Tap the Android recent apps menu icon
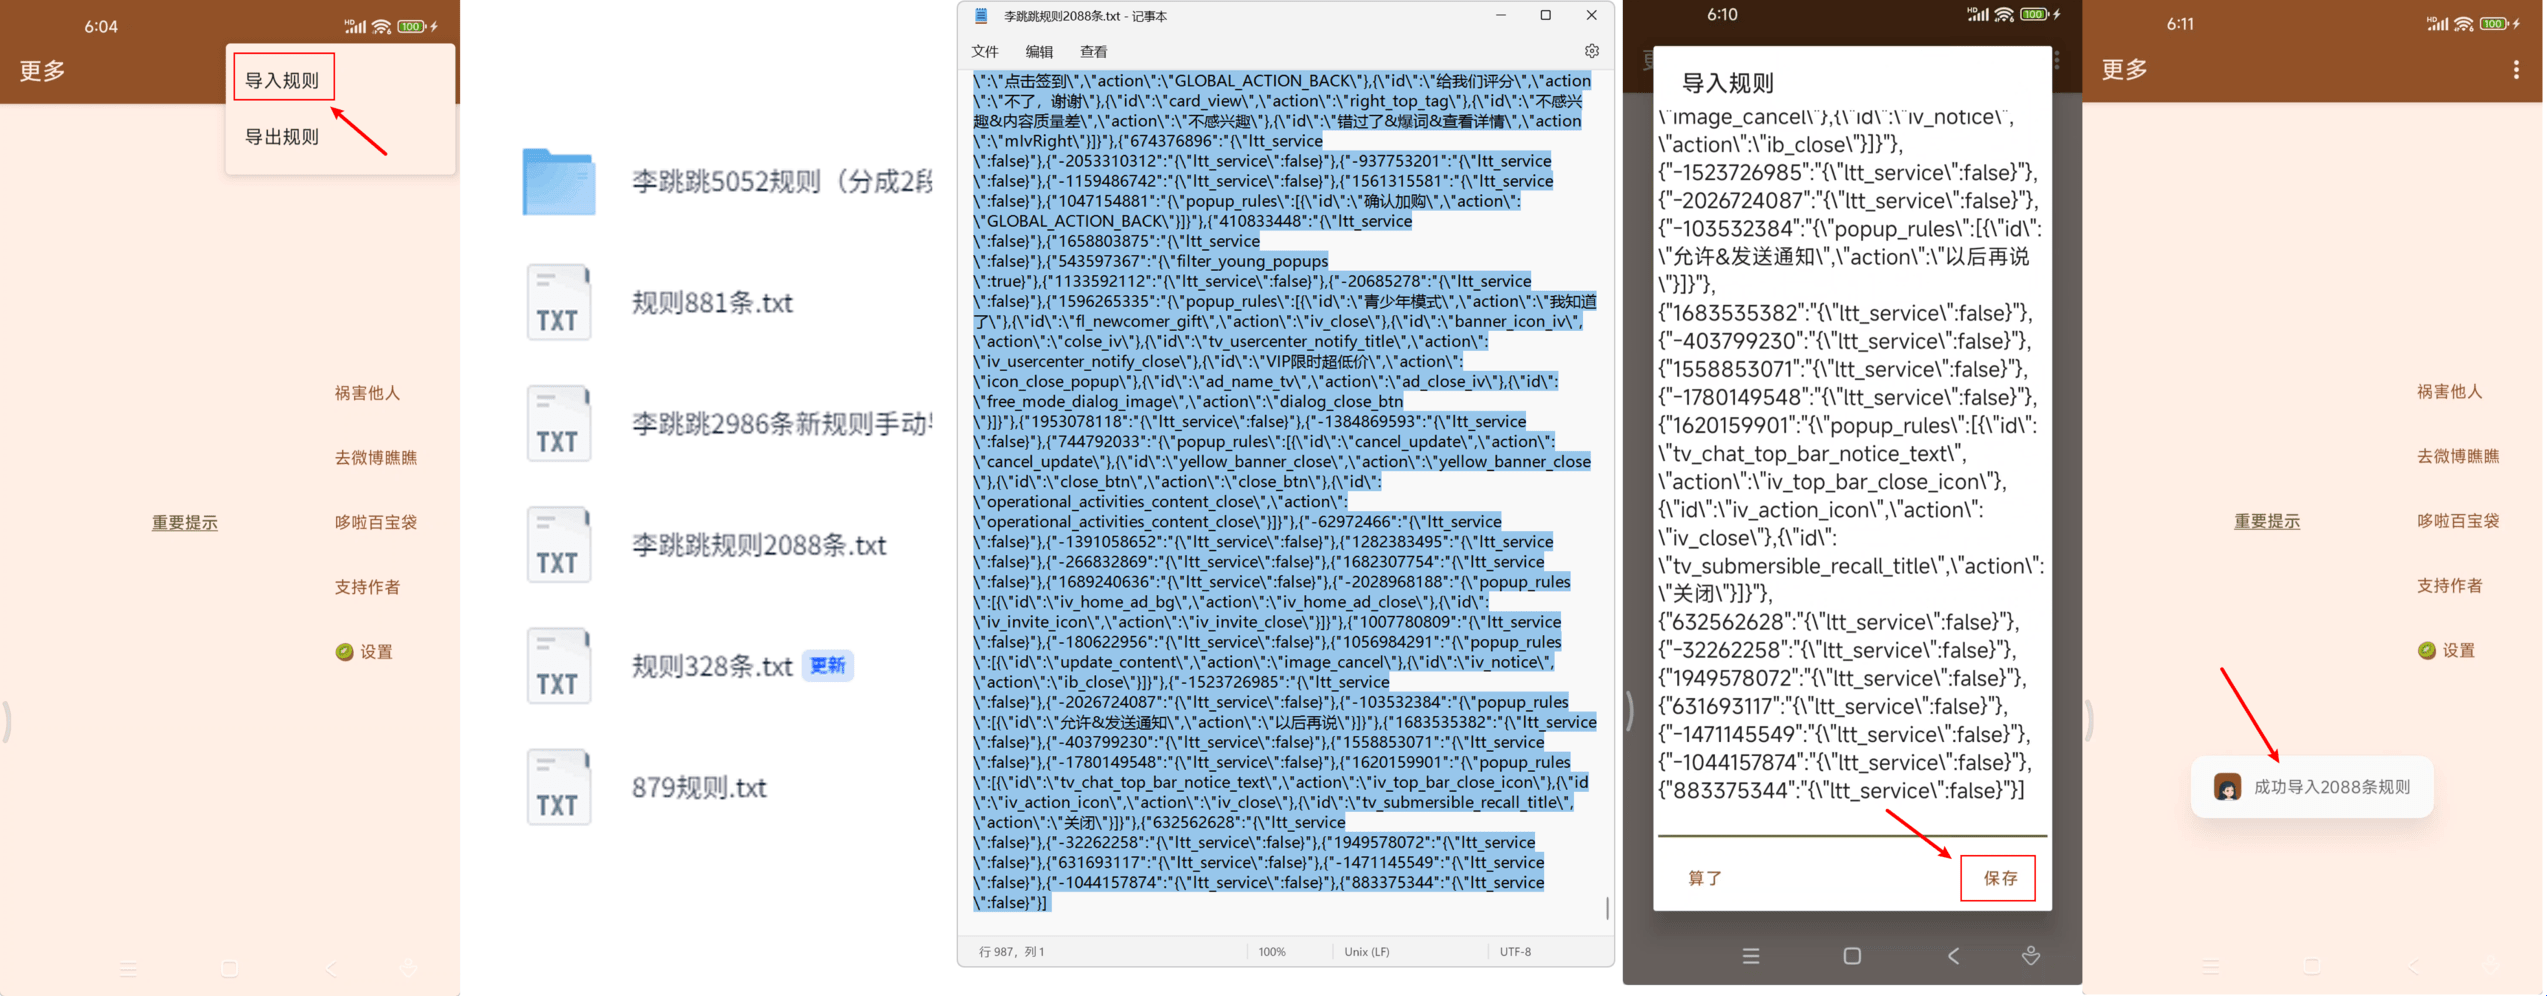This screenshot has height=996, width=2547. tap(1750, 956)
